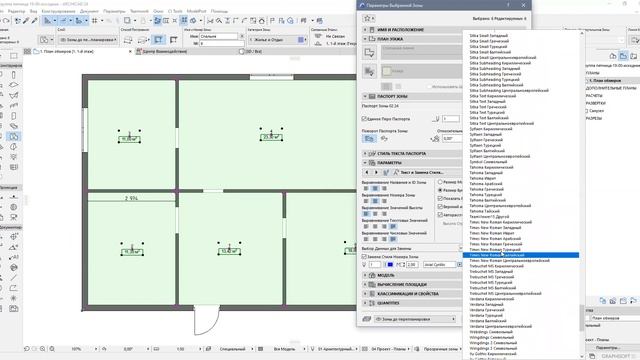
Task: Center-align the zone name and ID
Action: pos(375,188)
